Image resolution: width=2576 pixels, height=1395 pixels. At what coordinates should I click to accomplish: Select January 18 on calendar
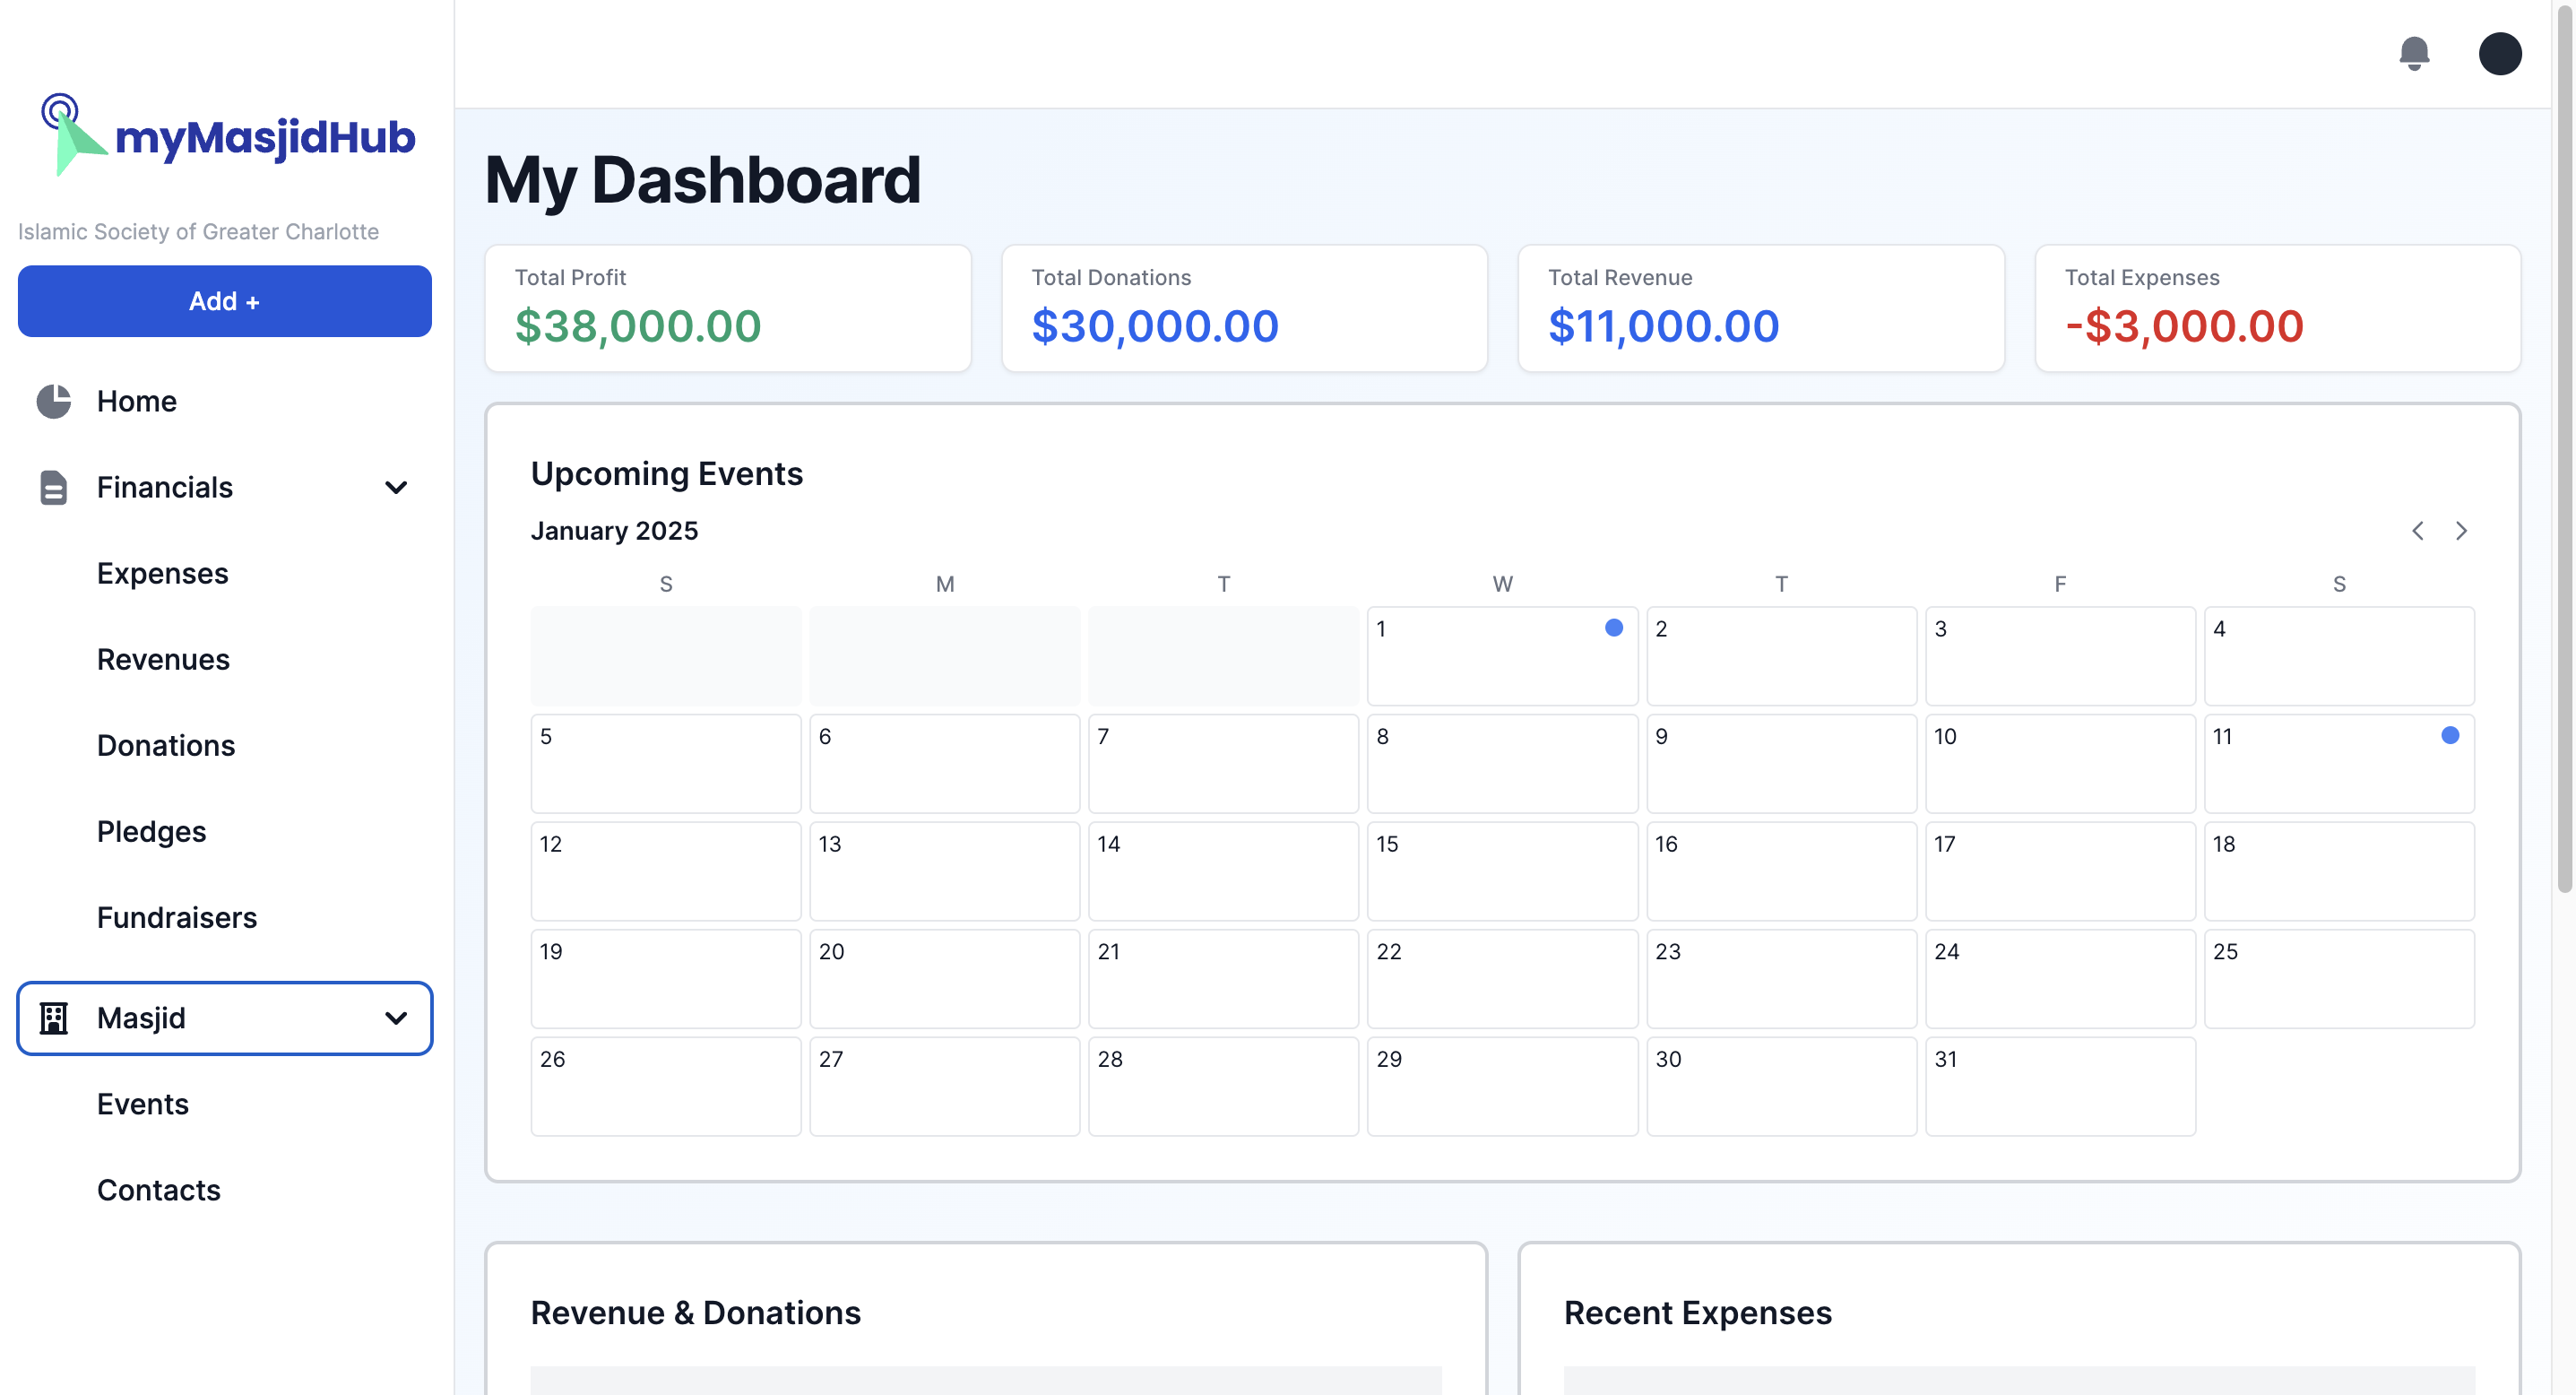tap(2339, 871)
